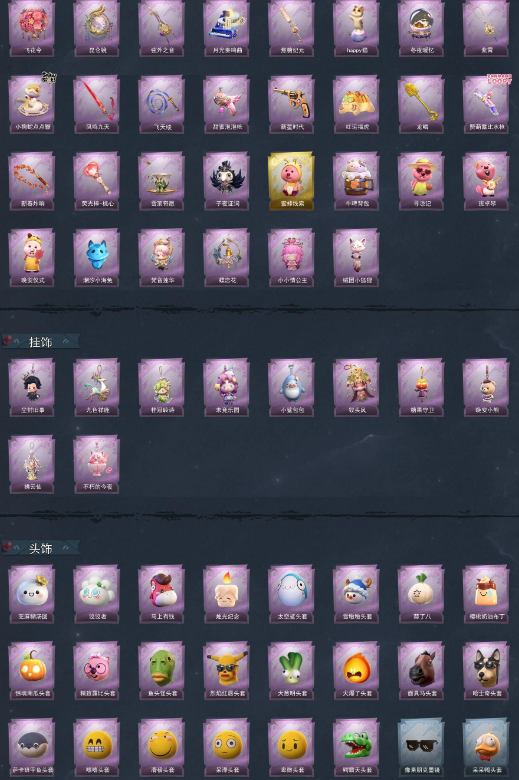The image size is (519, 780).
Task: Select the blue cat creature accessory
Action: pos(97,258)
